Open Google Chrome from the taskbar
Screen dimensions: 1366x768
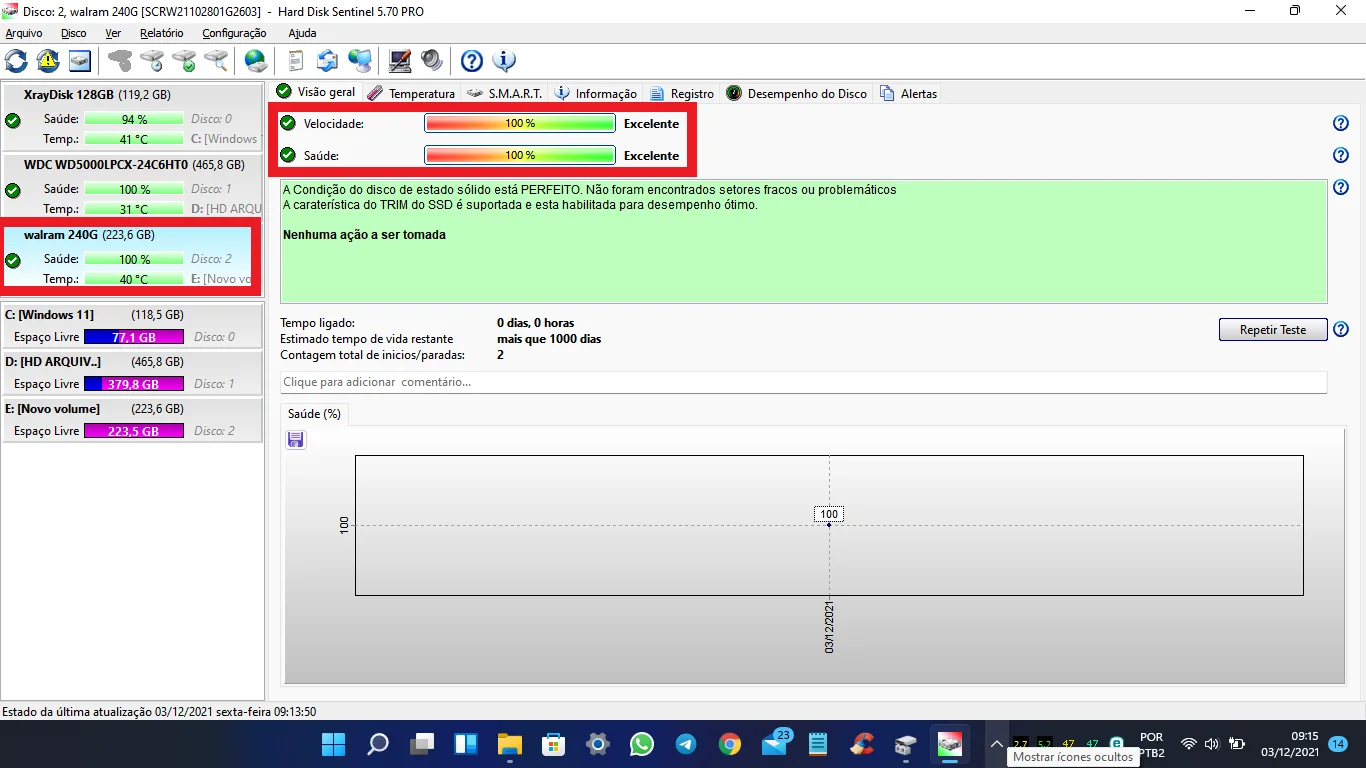pos(730,744)
